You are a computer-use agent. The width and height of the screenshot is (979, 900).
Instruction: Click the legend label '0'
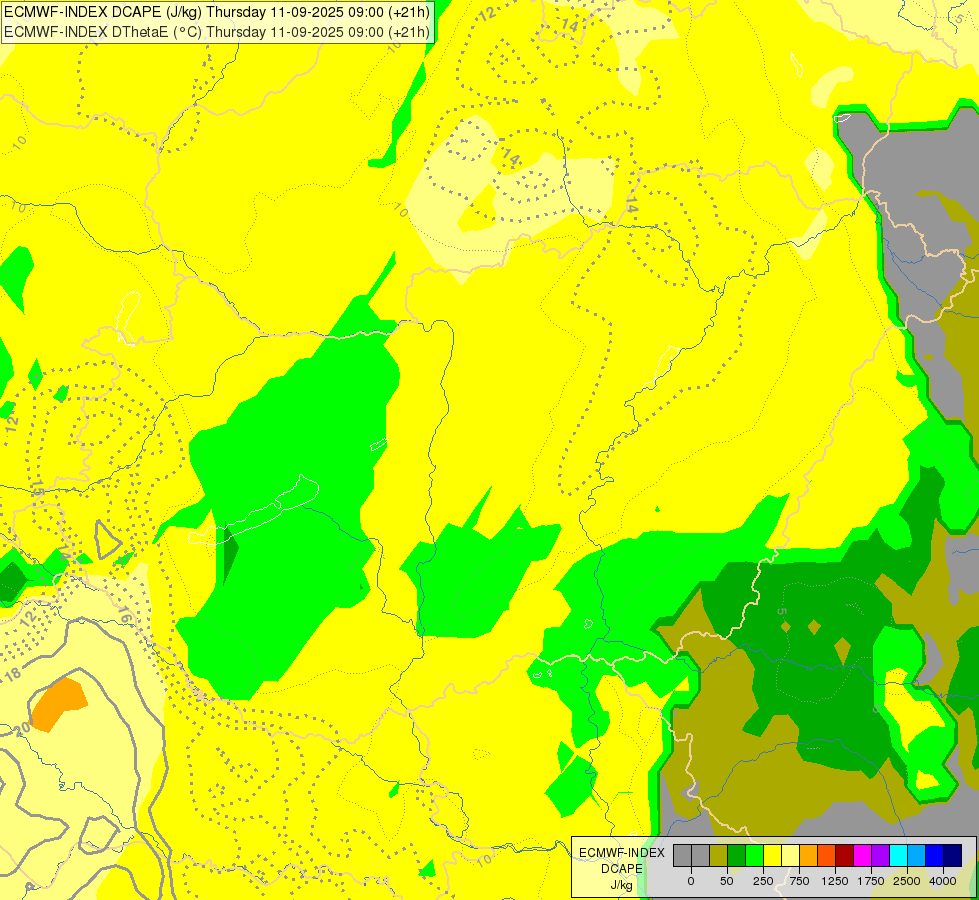(691, 881)
